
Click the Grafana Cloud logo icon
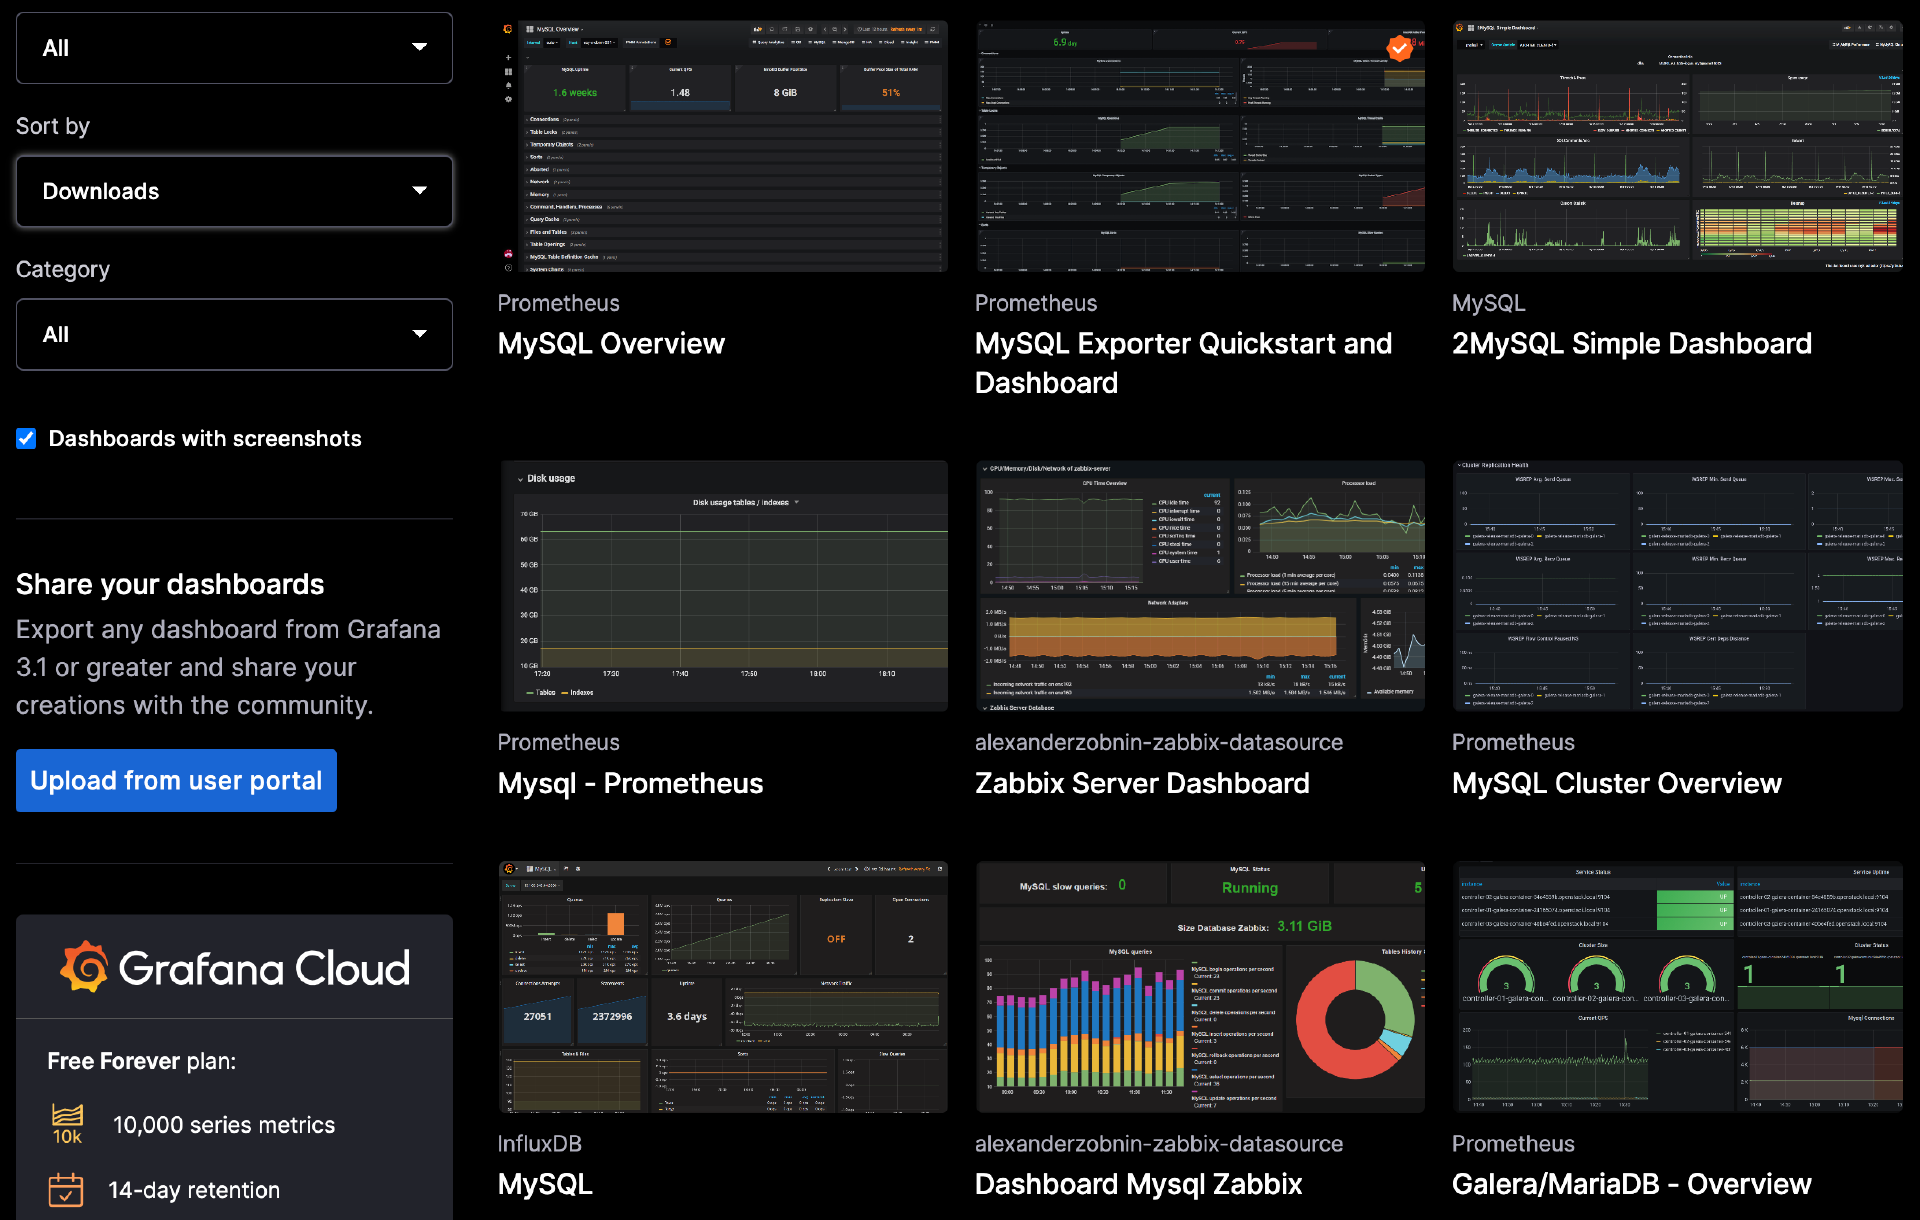pyautogui.click(x=84, y=967)
